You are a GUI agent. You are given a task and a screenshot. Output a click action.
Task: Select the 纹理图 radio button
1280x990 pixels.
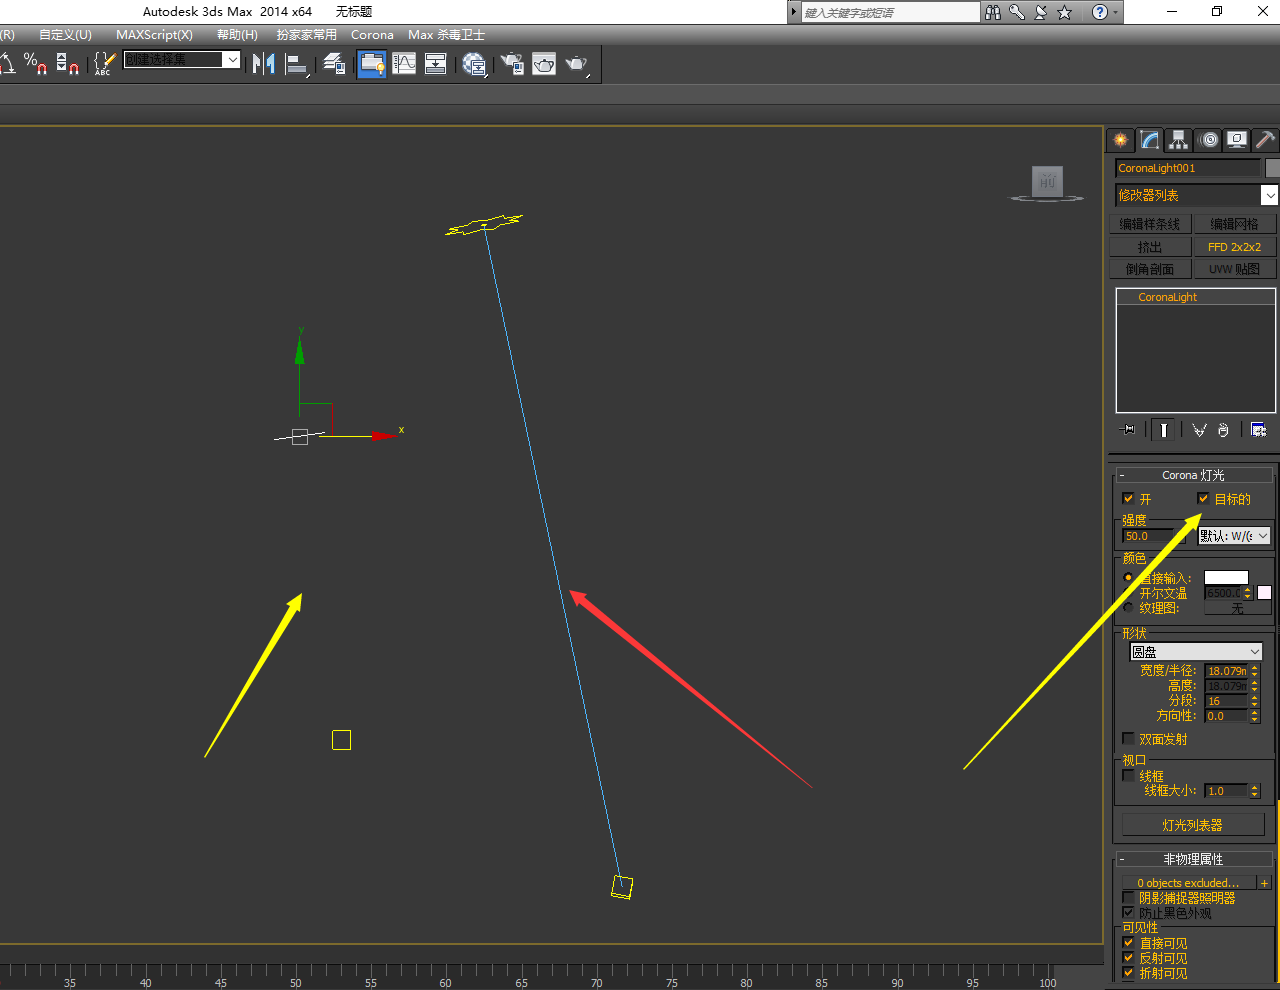[1128, 608]
